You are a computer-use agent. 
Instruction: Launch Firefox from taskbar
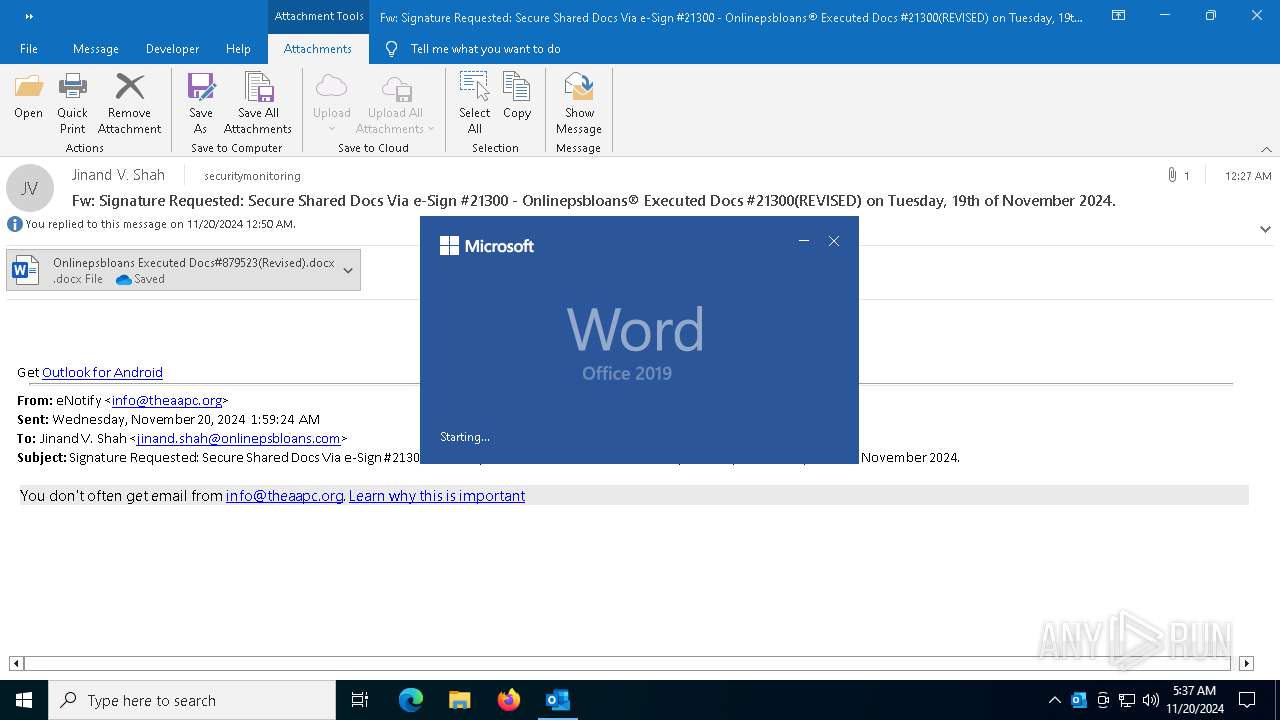(x=508, y=700)
